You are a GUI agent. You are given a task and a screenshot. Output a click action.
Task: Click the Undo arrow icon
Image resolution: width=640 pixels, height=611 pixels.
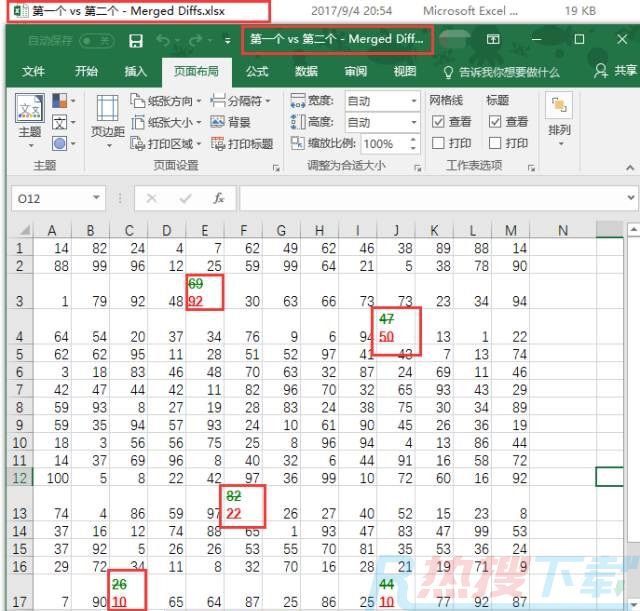point(163,40)
